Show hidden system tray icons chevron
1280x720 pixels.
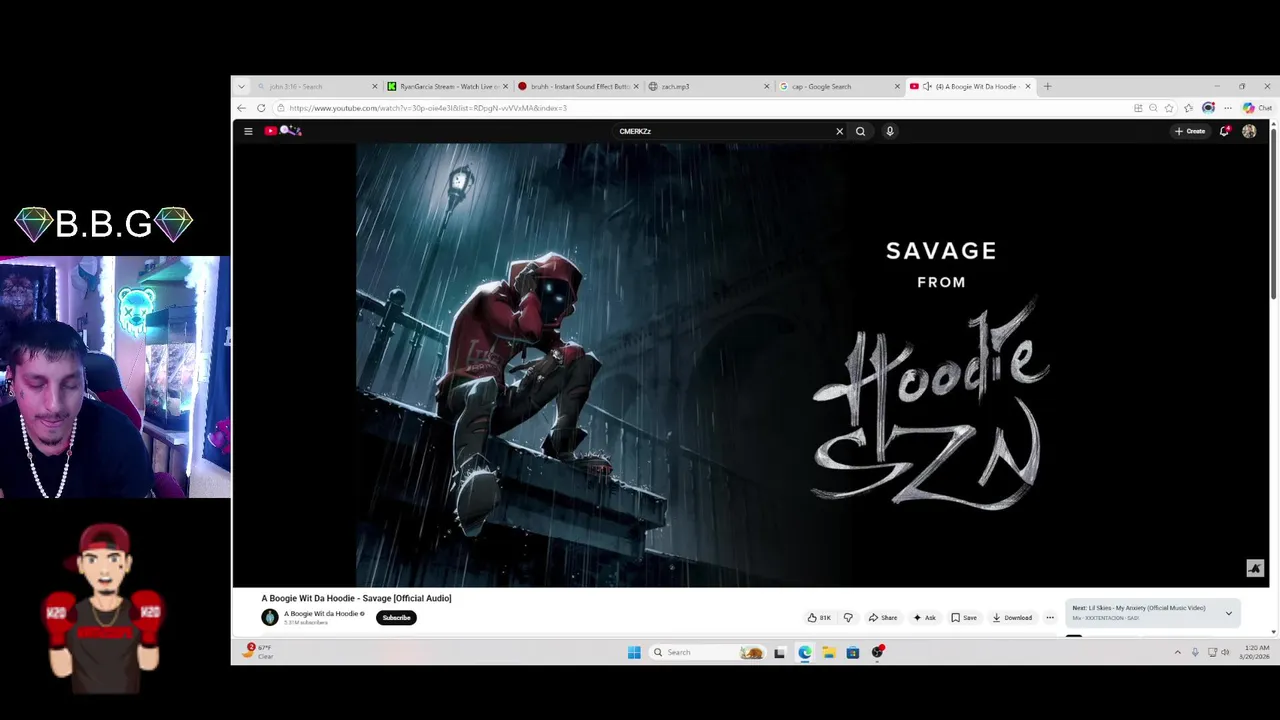[1177, 652]
